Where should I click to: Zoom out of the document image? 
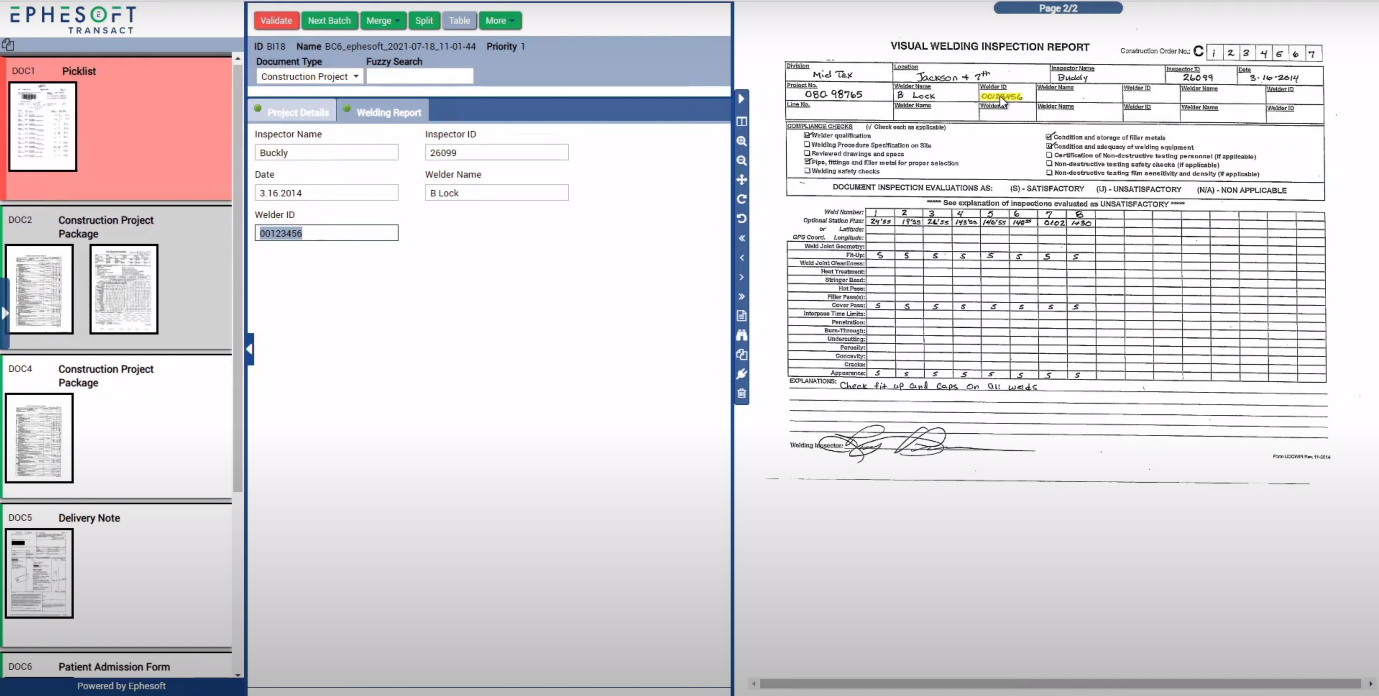(741, 160)
